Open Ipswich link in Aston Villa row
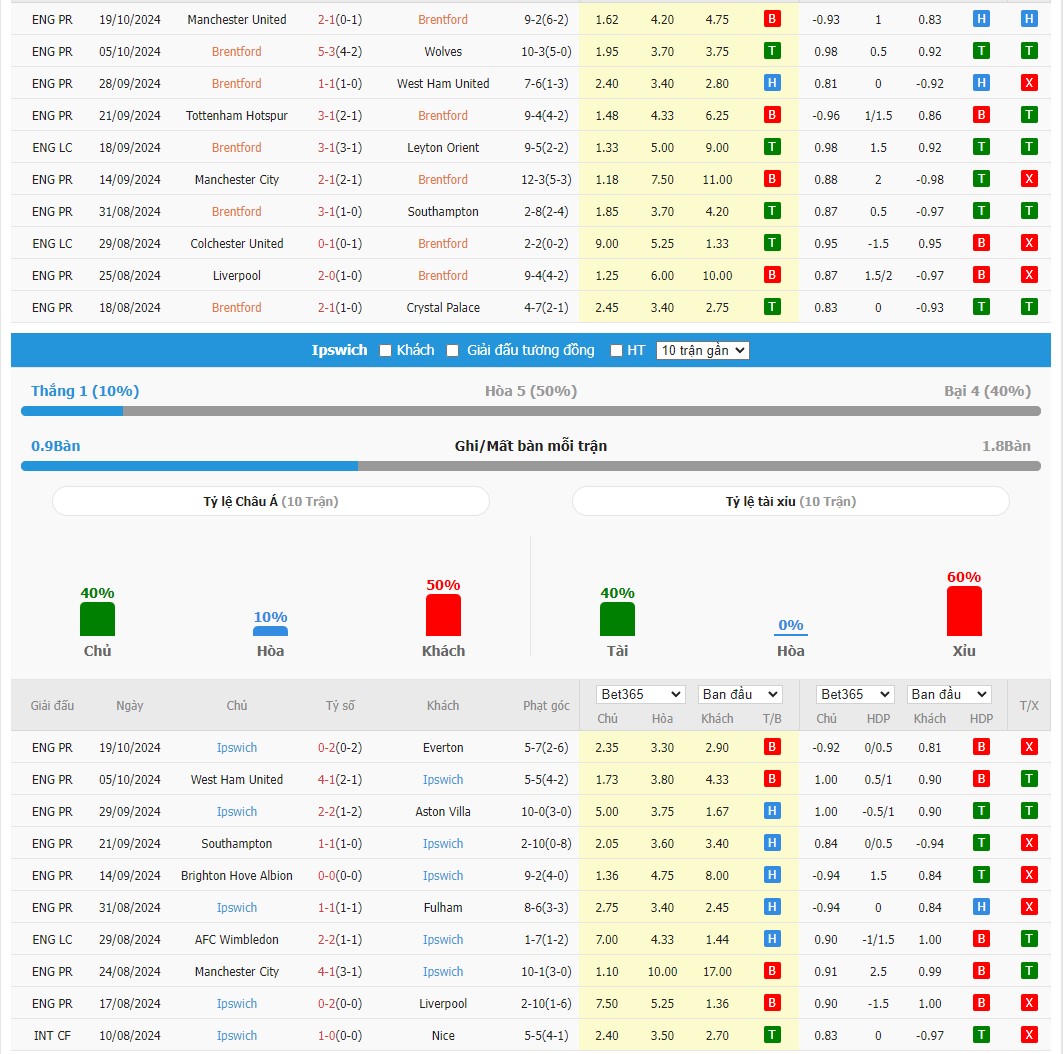 237,811
